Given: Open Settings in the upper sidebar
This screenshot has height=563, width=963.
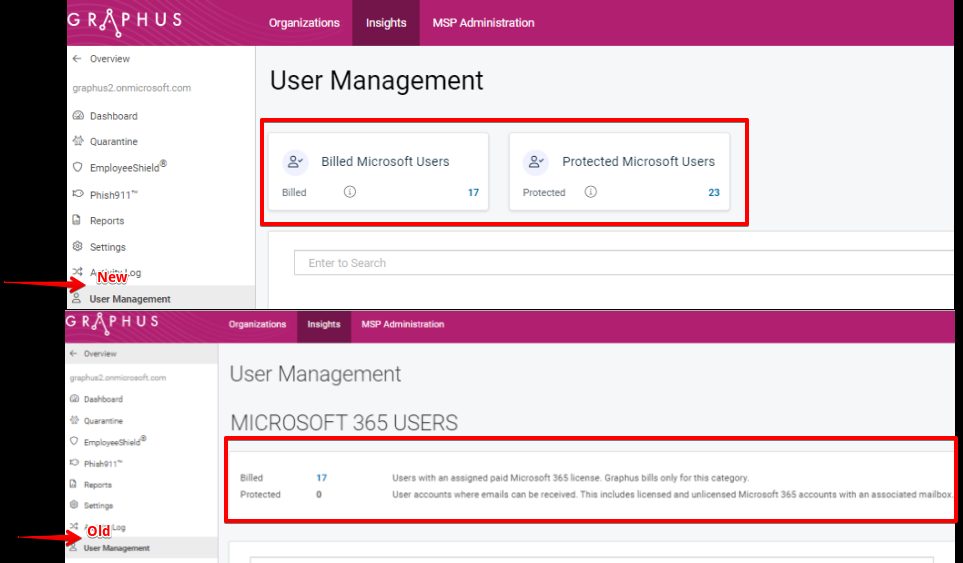Looking at the screenshot, I should [x=107, y=247].
